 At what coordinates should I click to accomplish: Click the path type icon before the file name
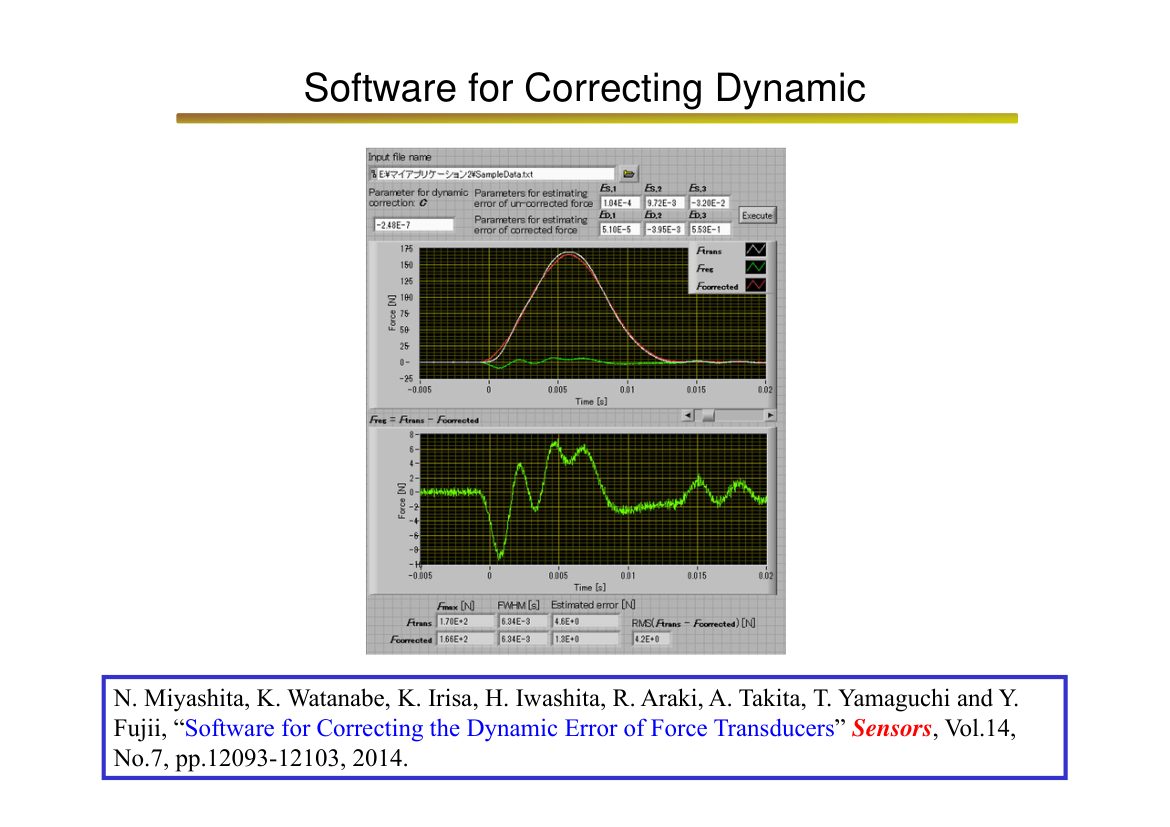(373, 174)
